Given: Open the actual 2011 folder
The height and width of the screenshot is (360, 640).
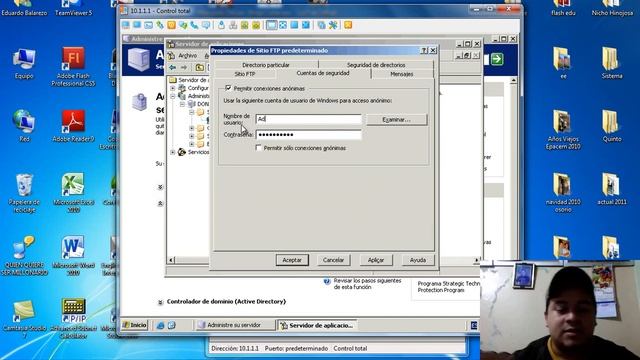Looking at the screenshot, I should tap(611, 189).
